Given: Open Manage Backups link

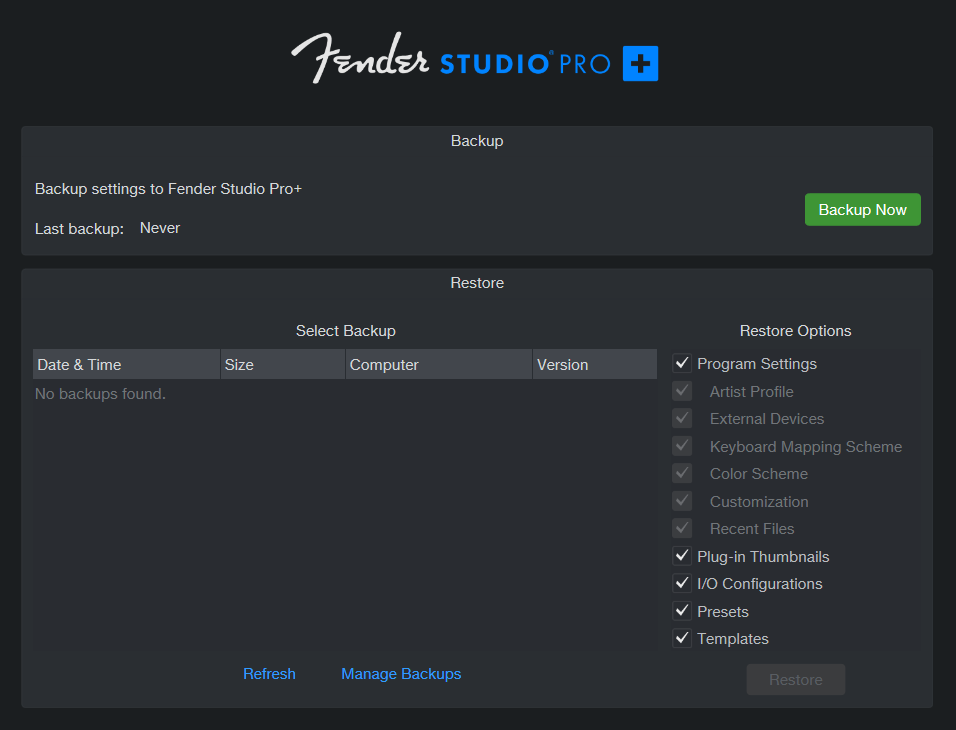Looking at the screenshot, I should tap(401, 674).
